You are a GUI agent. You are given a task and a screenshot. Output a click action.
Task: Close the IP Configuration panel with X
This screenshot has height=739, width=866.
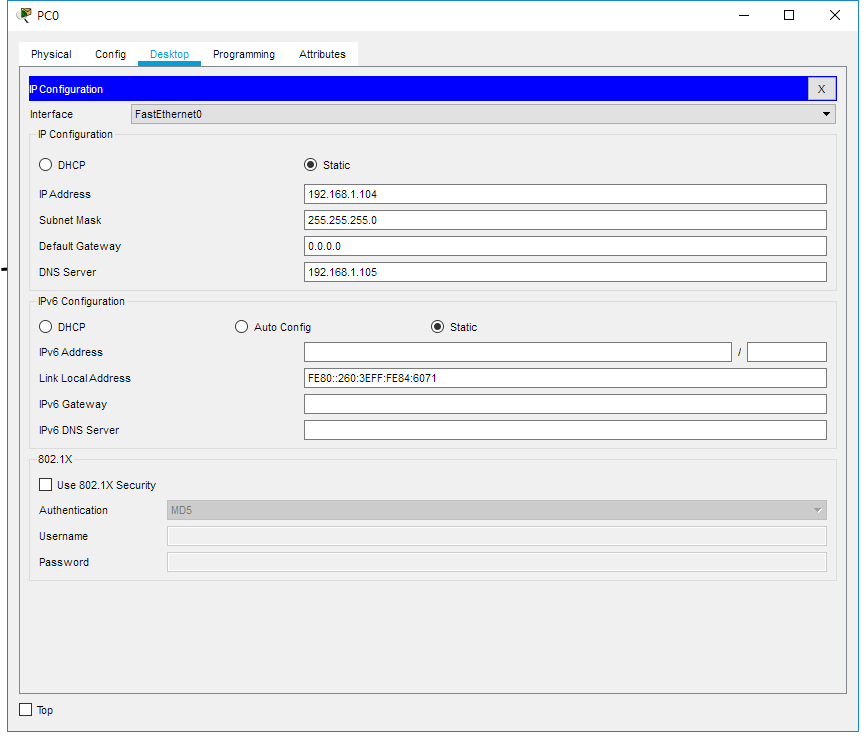(821, 89)
